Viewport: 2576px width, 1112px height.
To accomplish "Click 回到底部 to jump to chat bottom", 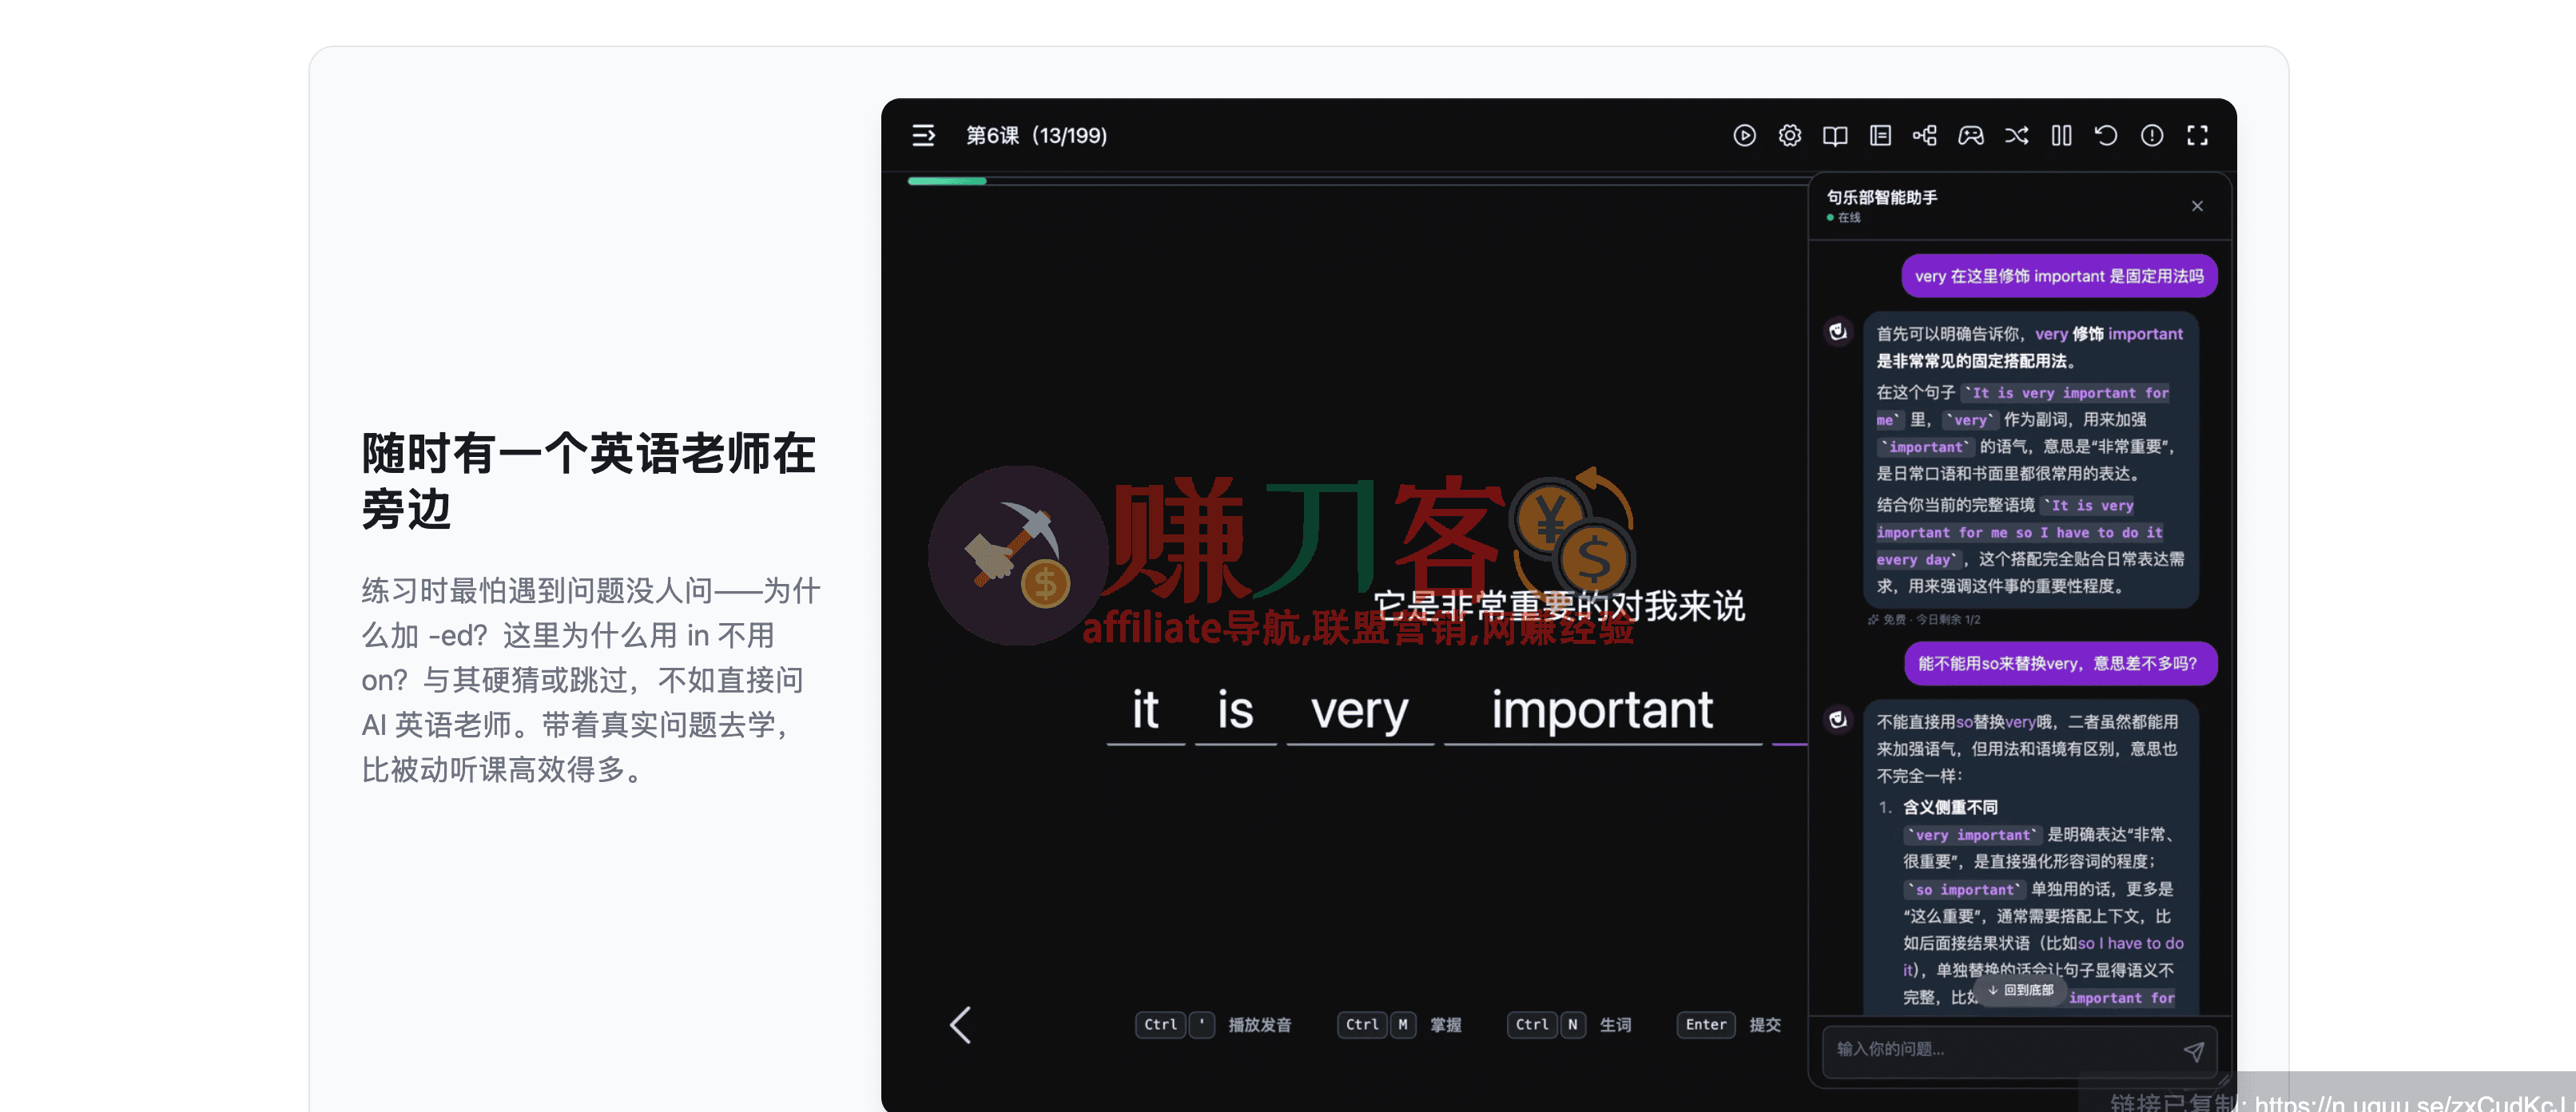I will (x=2020, y=990).
